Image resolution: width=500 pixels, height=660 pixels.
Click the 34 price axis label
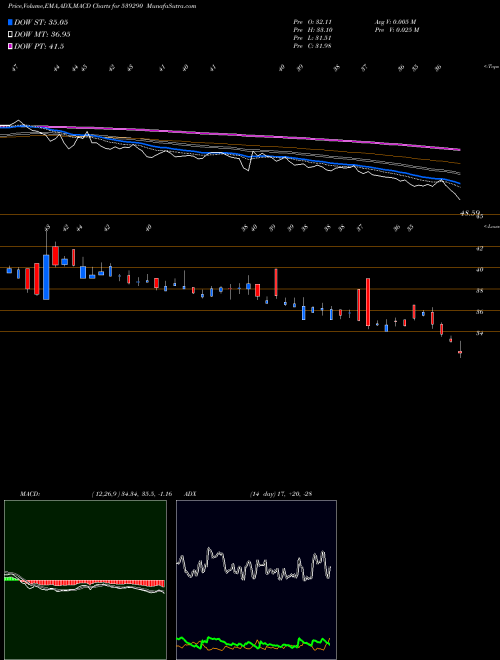[x=479, y=333]
